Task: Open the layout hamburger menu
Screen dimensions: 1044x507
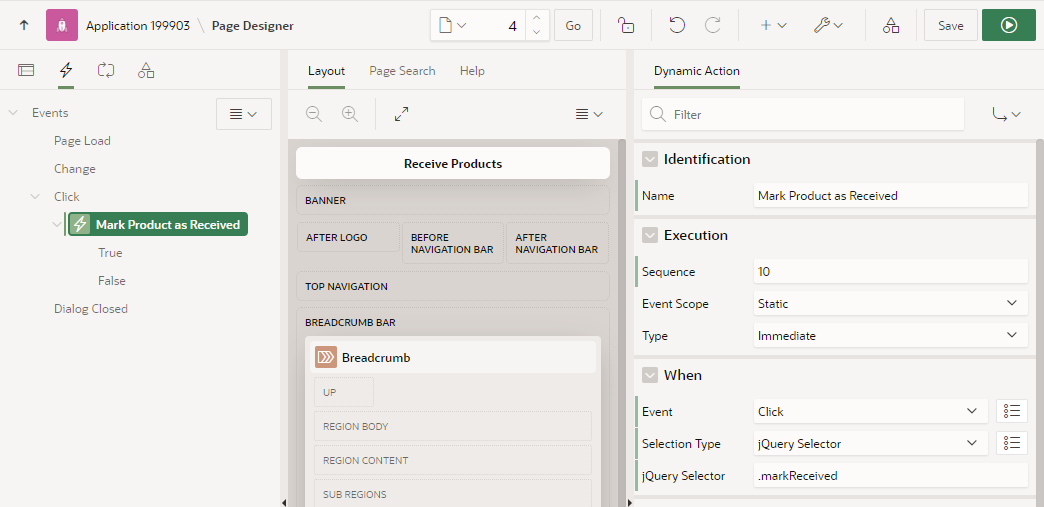Action: [x=589, y=114]
